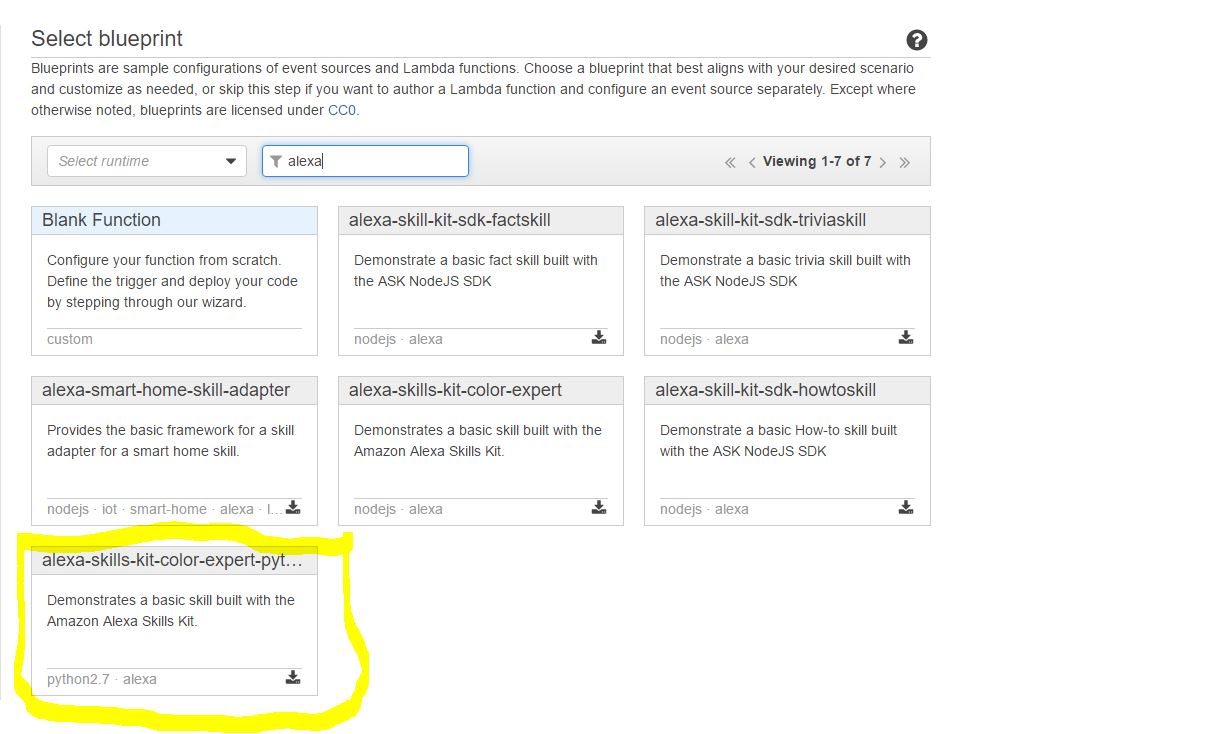
Task: Open the Select runtime dropdown
Action: click(147, 161)
